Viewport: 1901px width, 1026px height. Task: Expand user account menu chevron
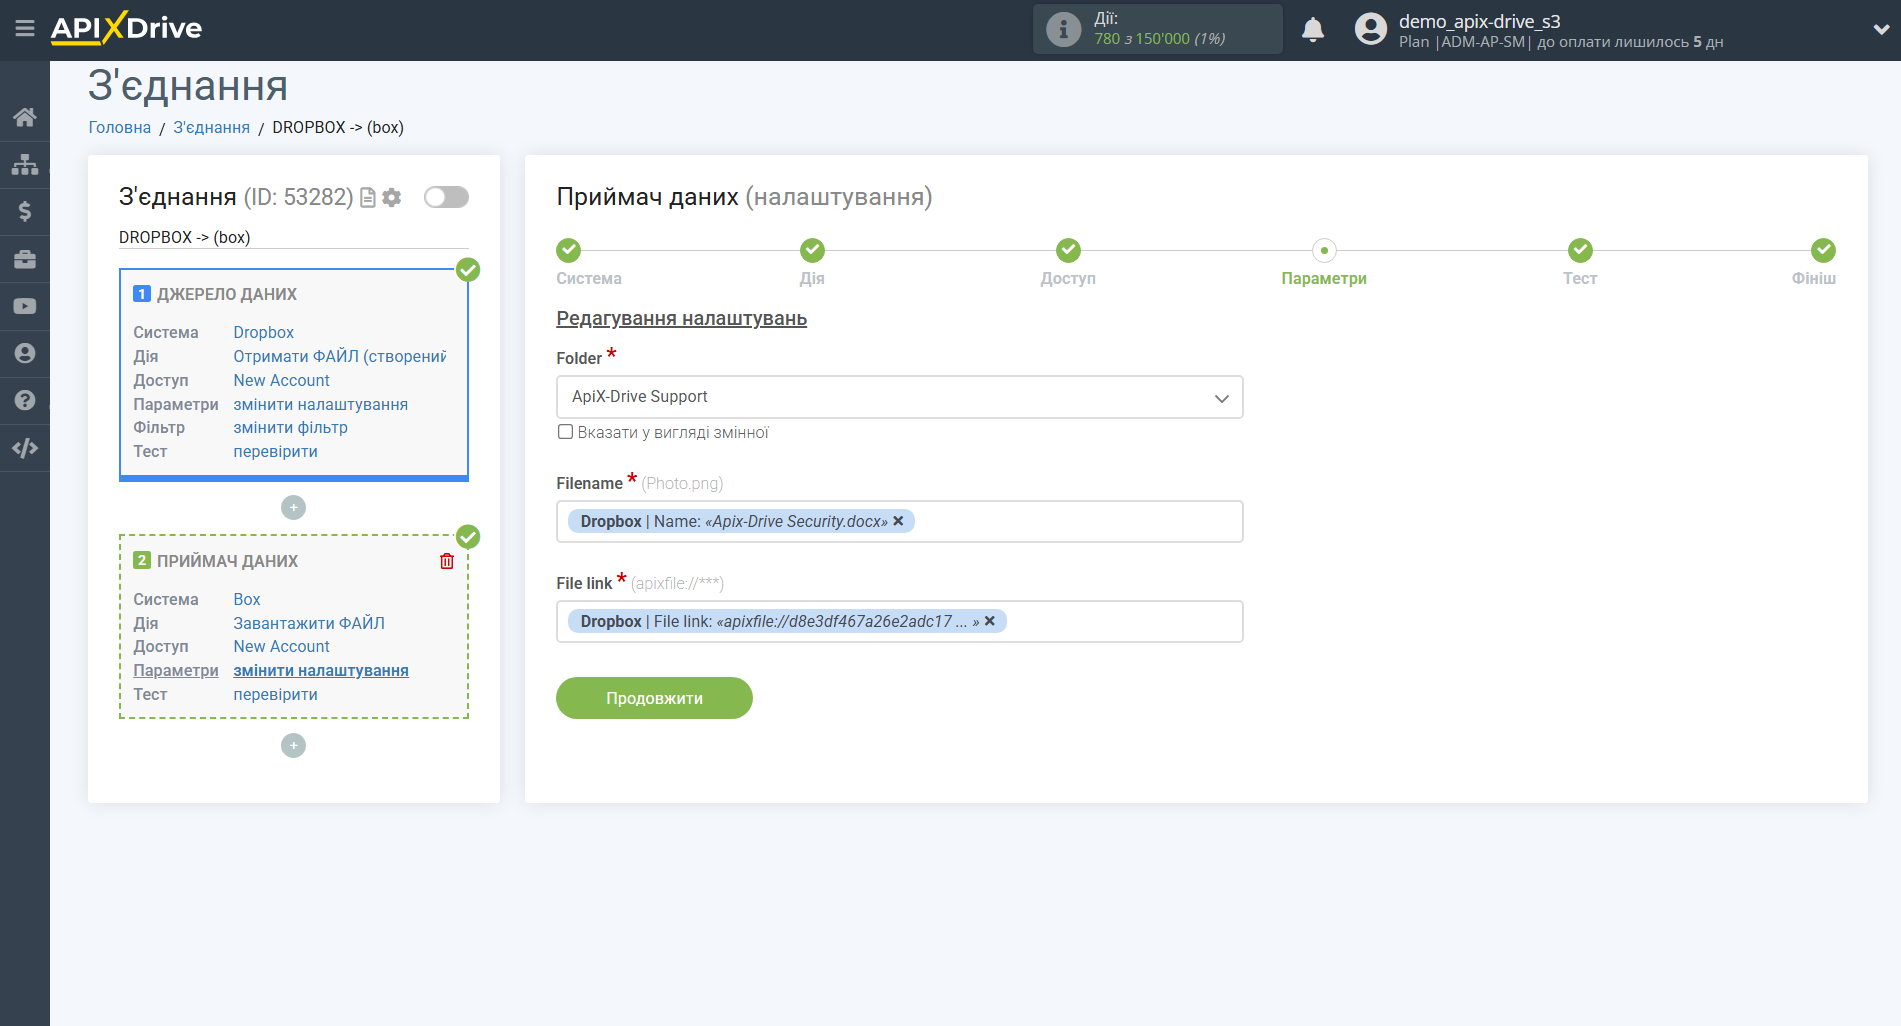(x=1880, y=30)
